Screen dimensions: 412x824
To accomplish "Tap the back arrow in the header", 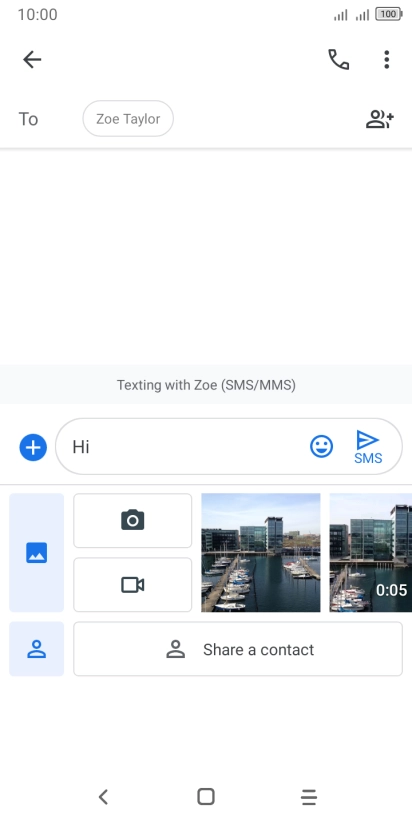I will point(32,60).
